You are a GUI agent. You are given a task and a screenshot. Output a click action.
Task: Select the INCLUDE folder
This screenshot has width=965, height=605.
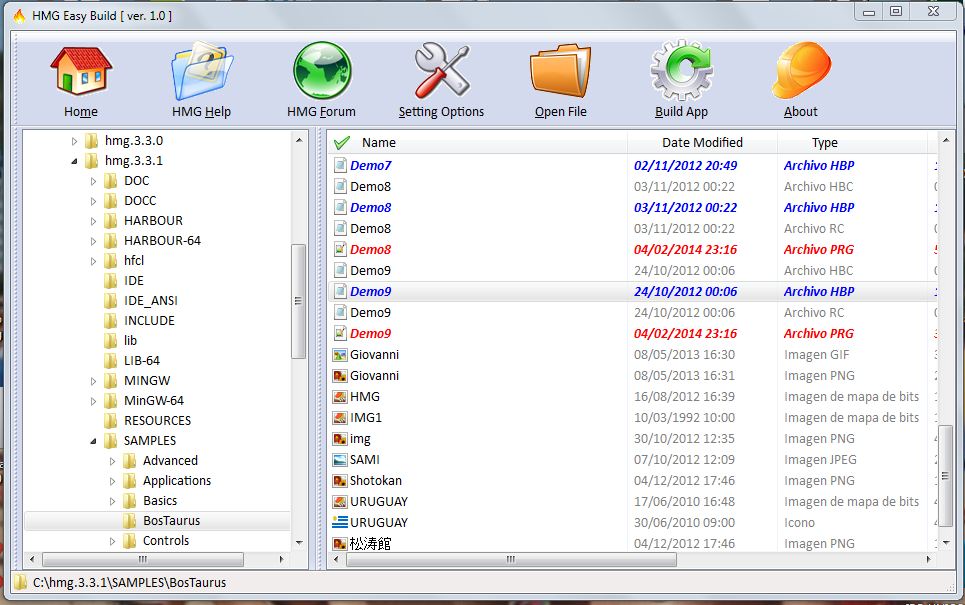click(150, 321)
